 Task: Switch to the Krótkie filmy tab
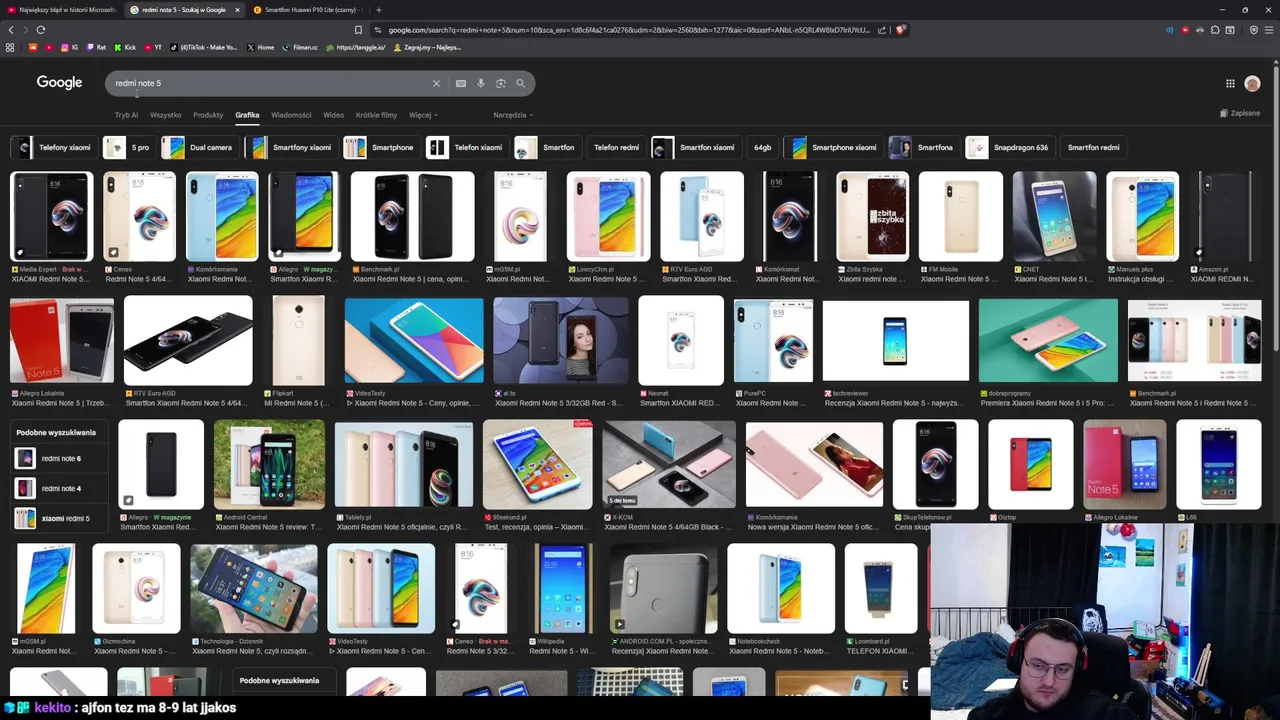pyautogui.click(x=376, y=115)
